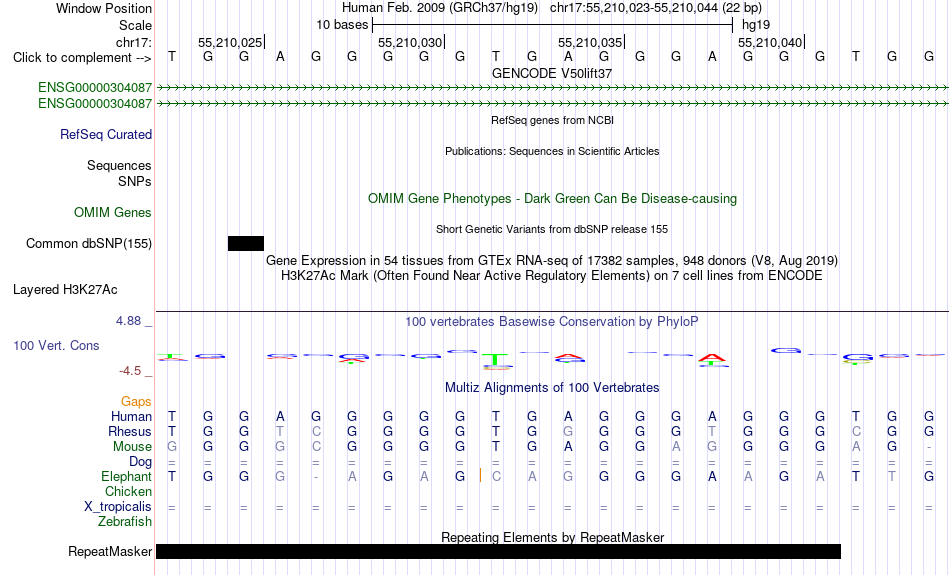Click the Mouse alignment row label

(x=132, y=447)
